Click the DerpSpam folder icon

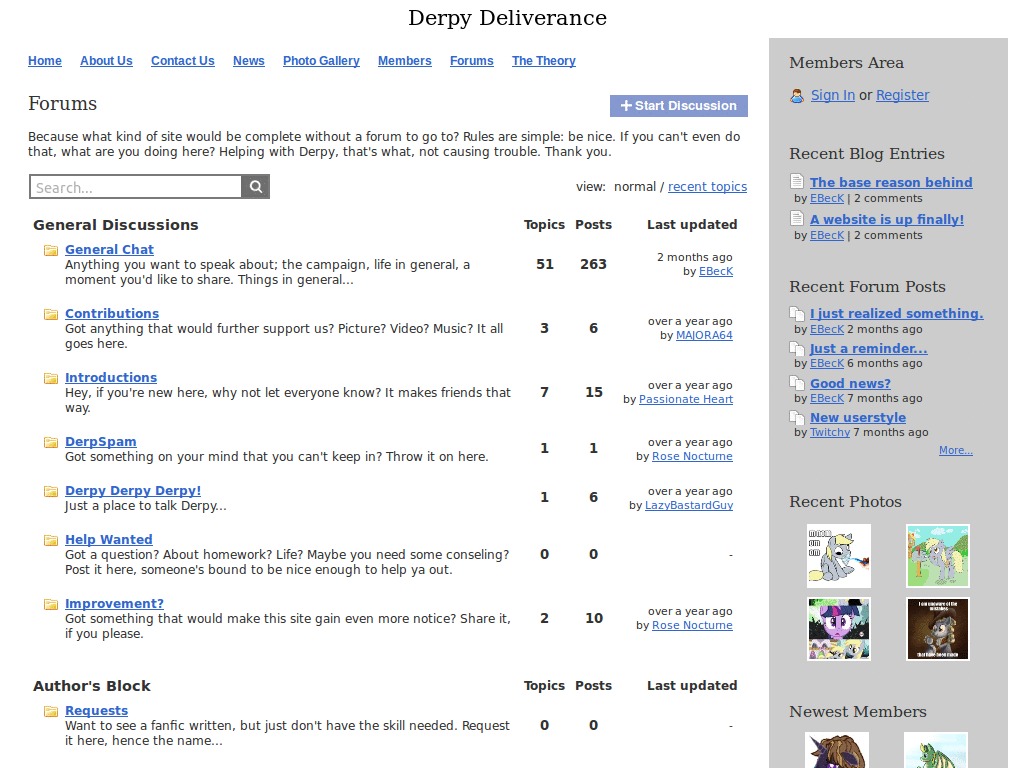pyautogui.click(x=51, y=442)
